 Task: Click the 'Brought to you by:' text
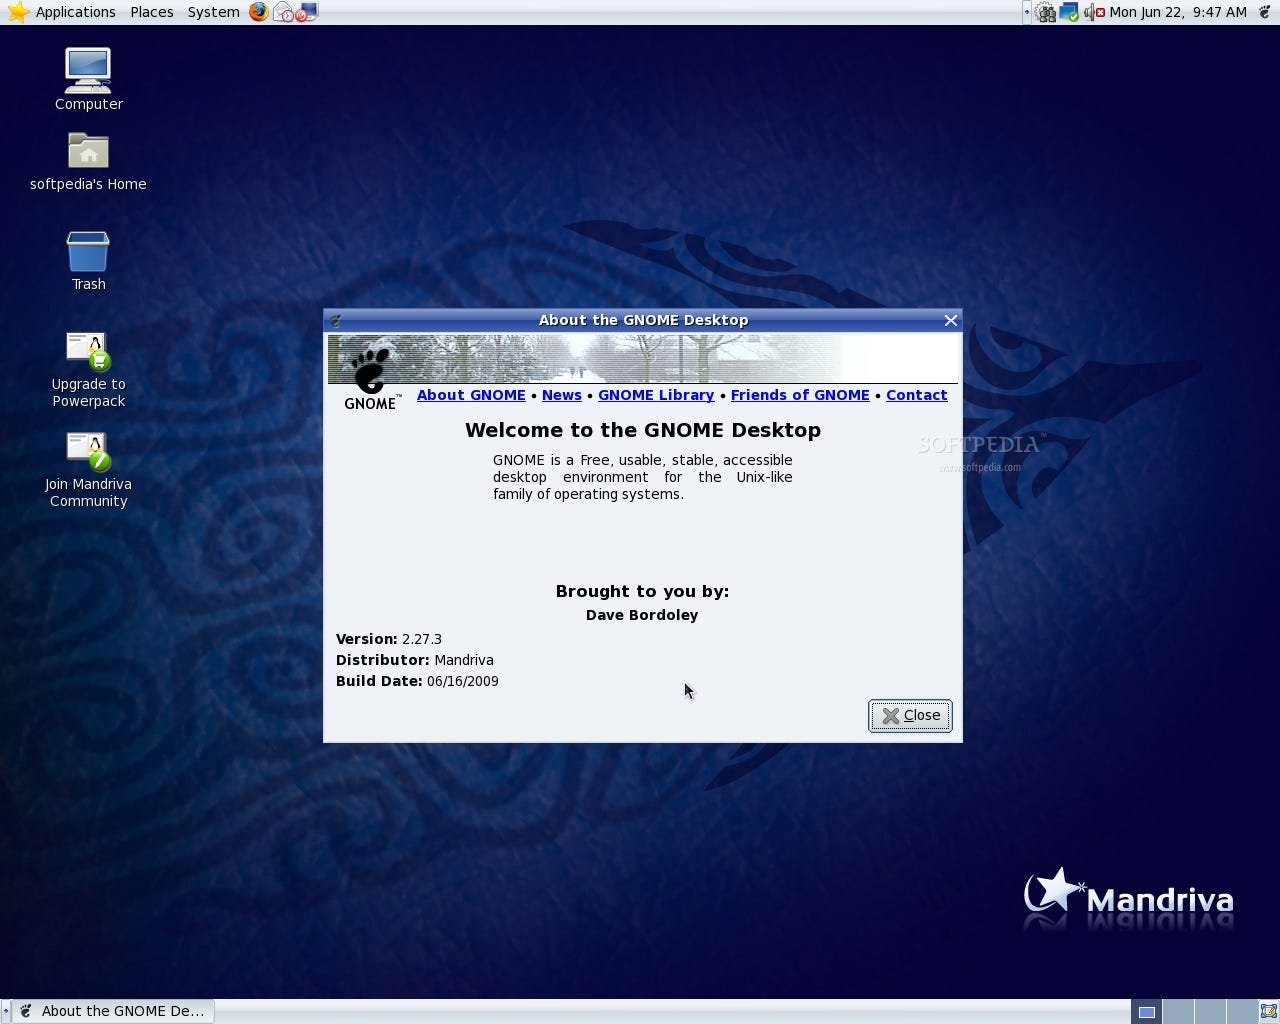point(642,591)
